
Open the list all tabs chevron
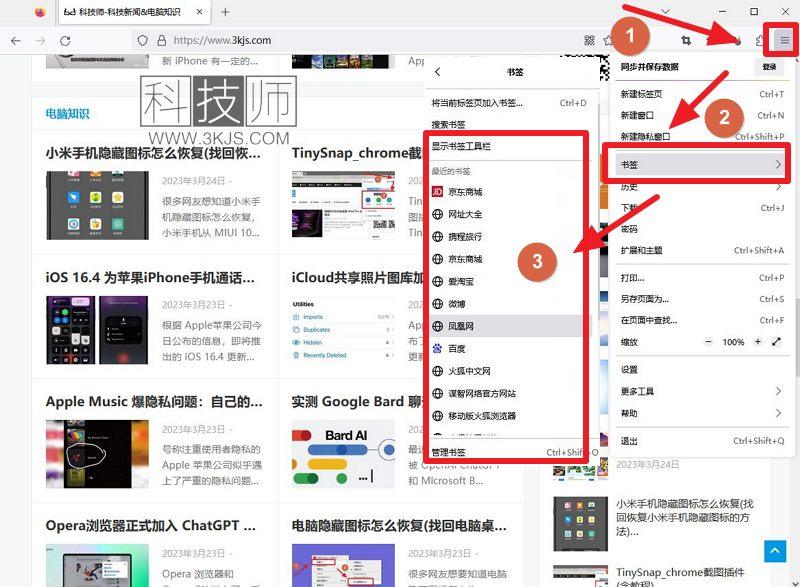coord(665,11)
